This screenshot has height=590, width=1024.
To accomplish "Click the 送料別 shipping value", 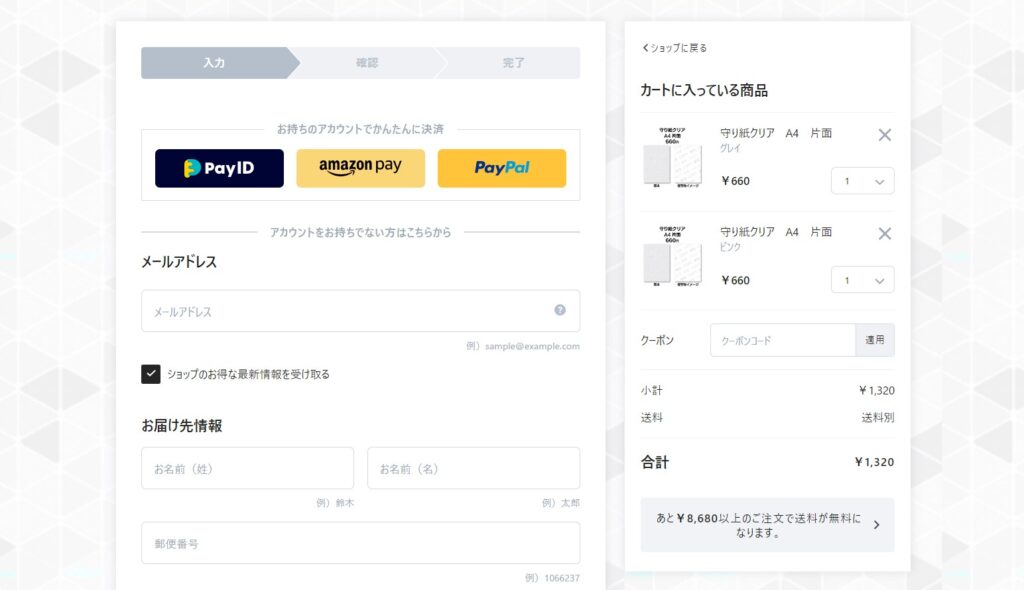I will 878,418.
